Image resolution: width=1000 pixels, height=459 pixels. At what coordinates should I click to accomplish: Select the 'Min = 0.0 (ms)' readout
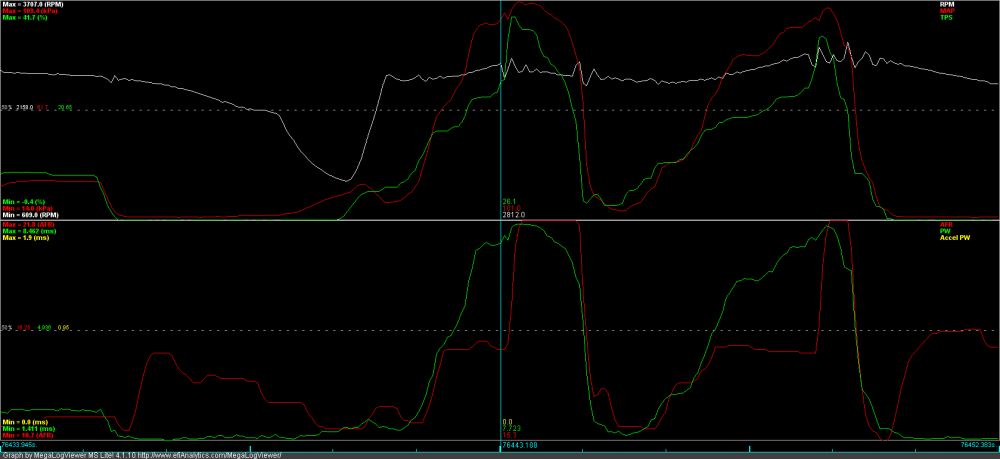pos(24,421)
